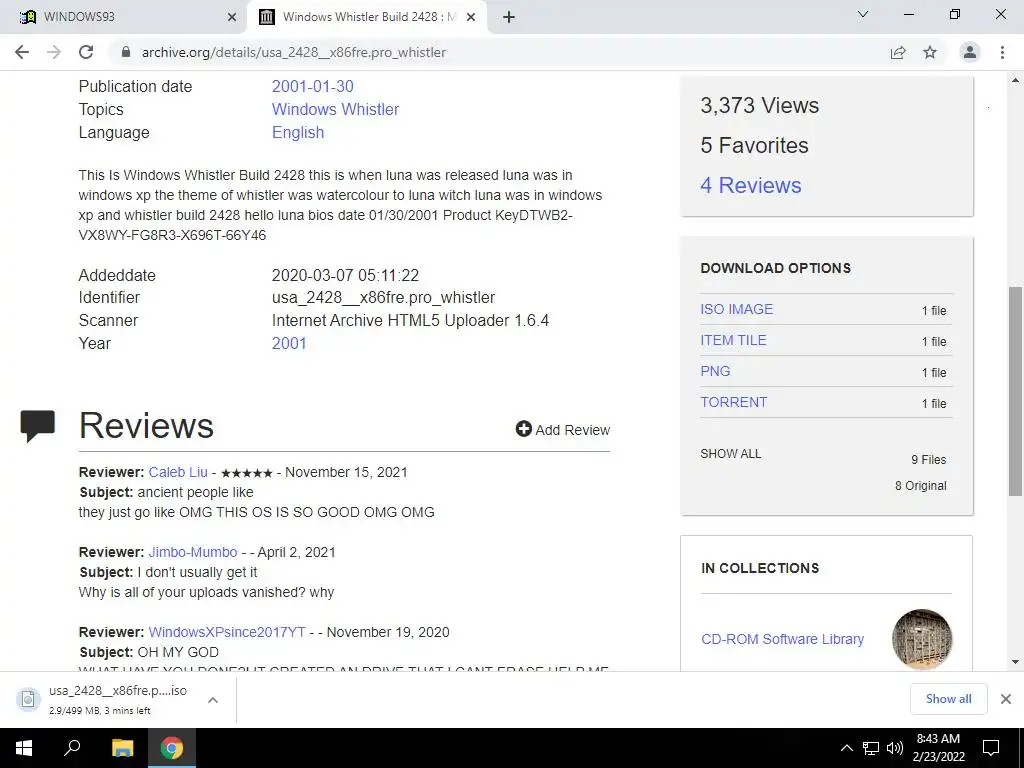The image size is (1024, 768).
Task: Open the 2001-01-30 publication date link
Action: [x=312, y=86]
